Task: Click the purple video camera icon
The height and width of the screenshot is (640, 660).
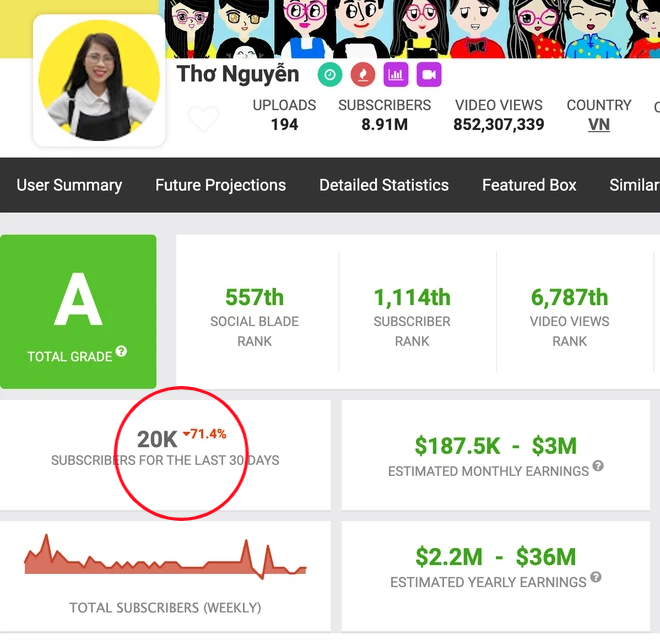Action: click(429, 75)
